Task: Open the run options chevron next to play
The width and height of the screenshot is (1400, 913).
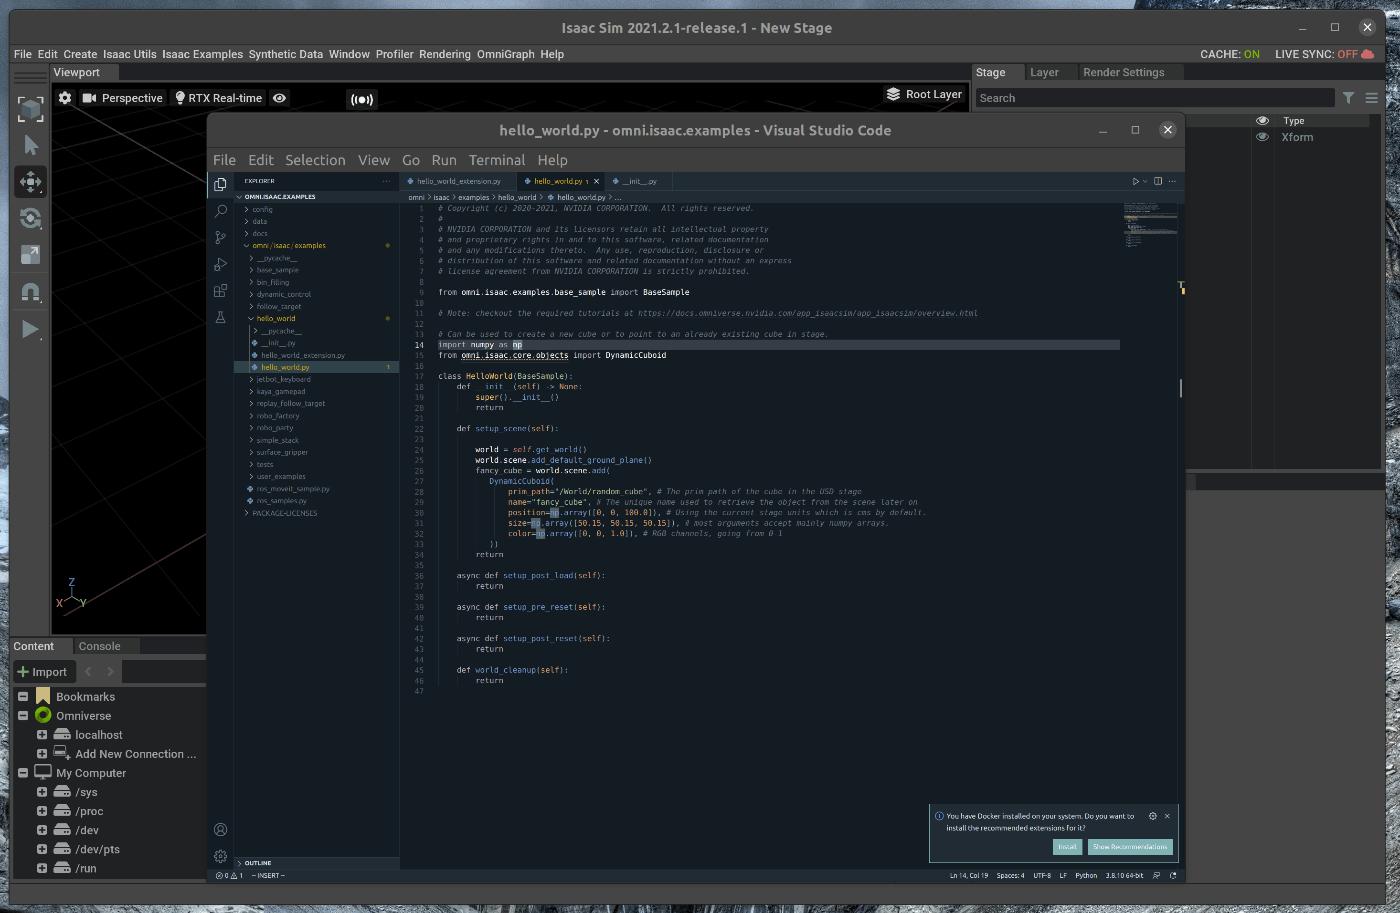Action: 1146,181
